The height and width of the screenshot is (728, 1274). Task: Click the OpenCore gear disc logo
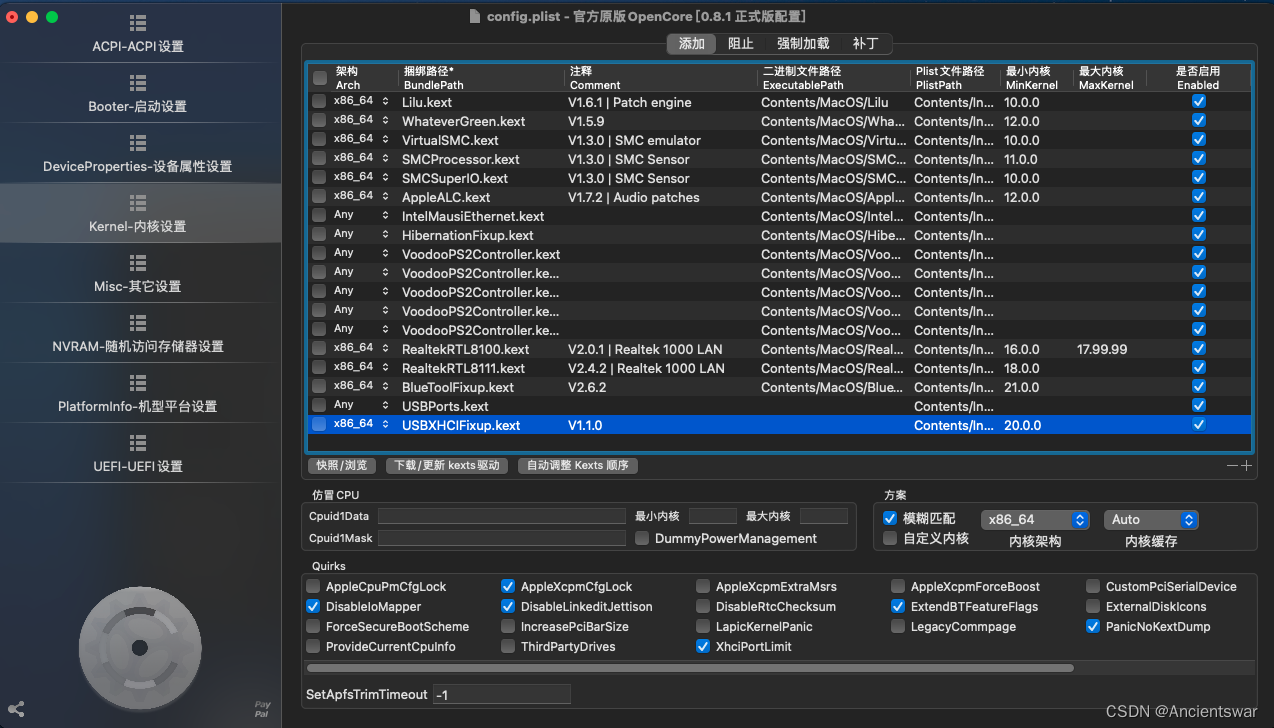[138, 648]
